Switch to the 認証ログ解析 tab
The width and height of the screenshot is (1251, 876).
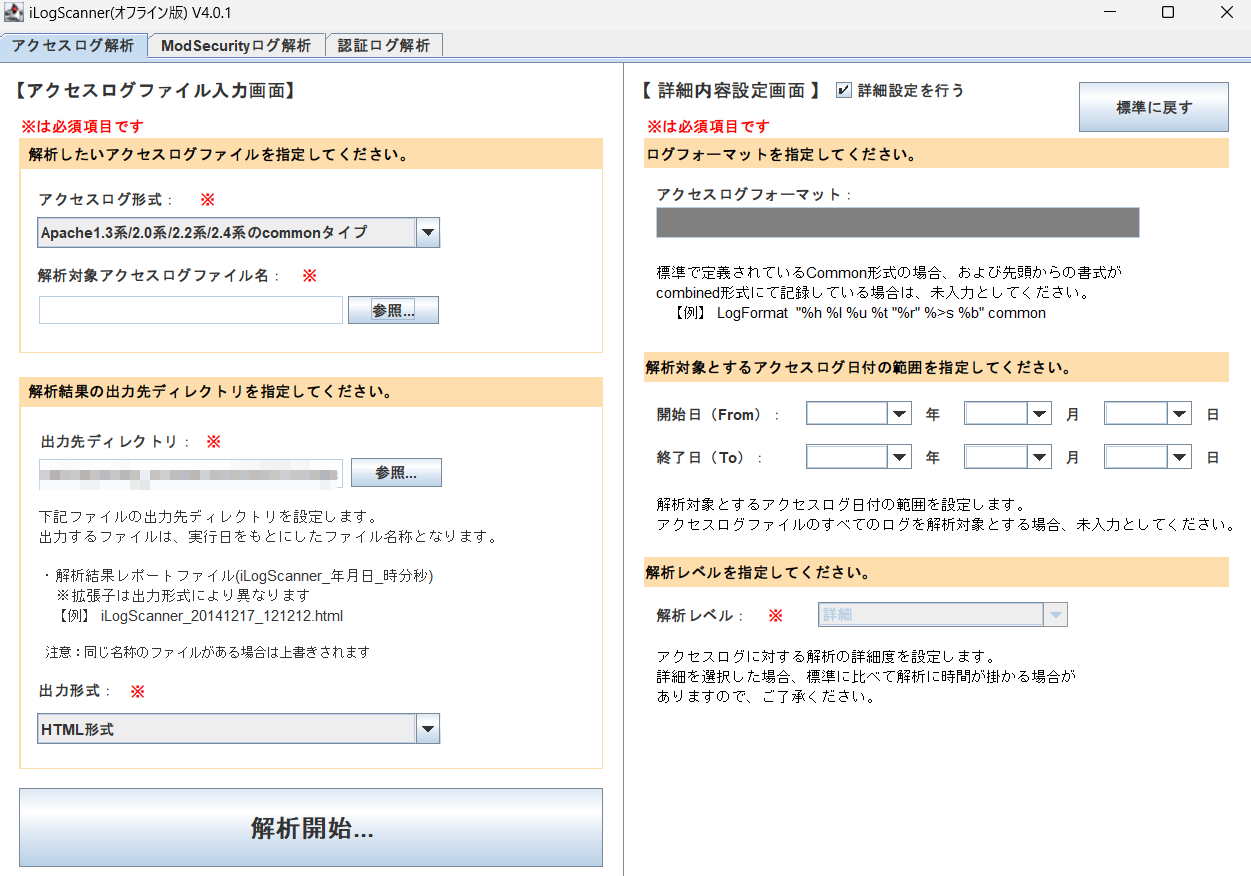click(384, 46)
